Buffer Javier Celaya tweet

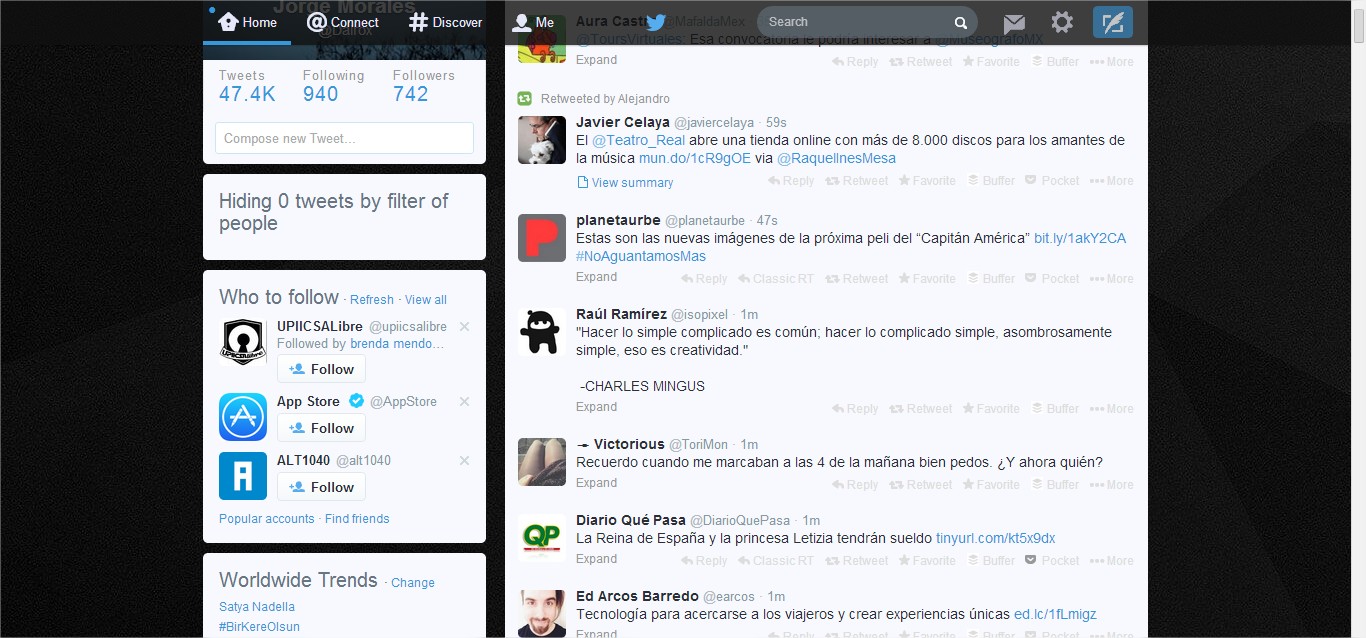991,181
